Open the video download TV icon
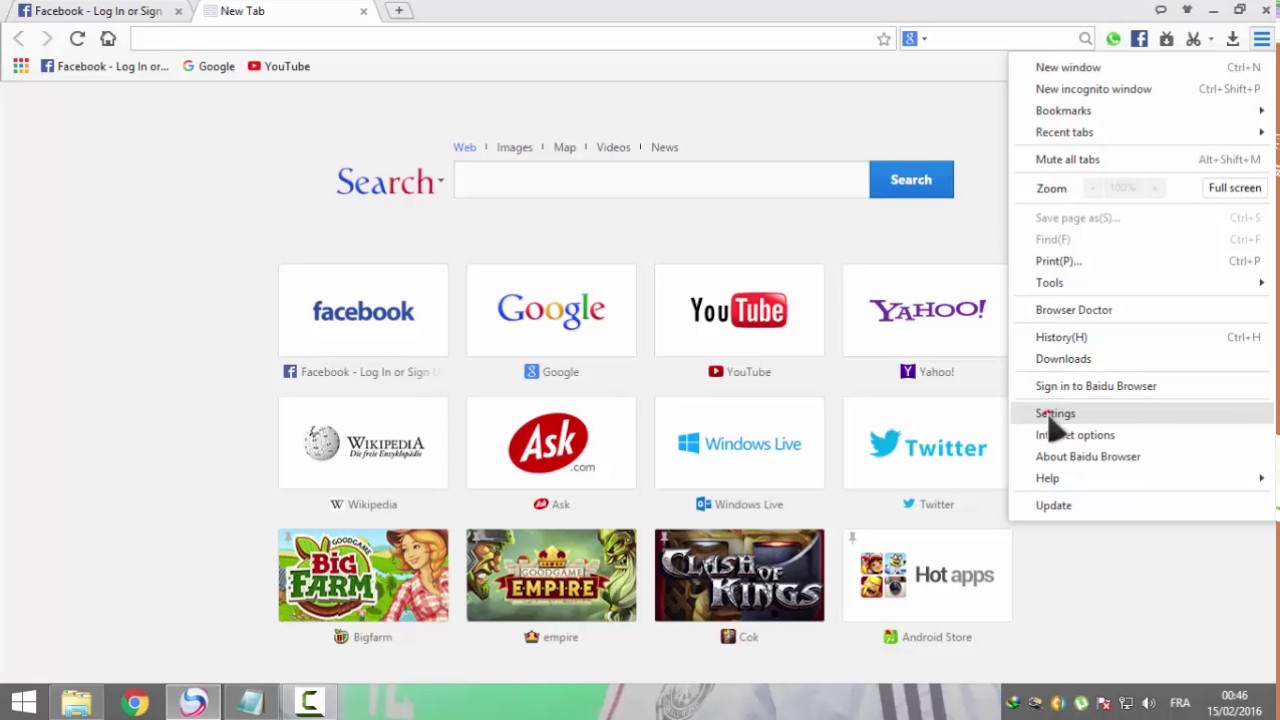The width and height of the screenshot is (1280, 720). (x=1166, y=39)
